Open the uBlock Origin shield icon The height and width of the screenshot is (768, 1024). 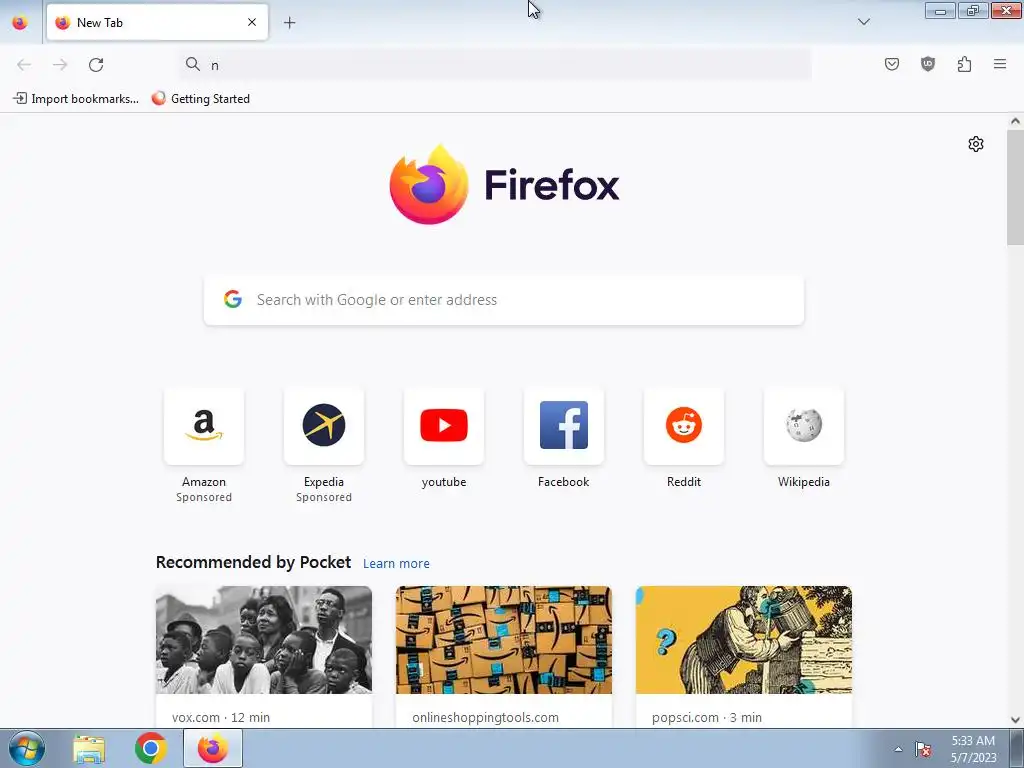[928, 64]
